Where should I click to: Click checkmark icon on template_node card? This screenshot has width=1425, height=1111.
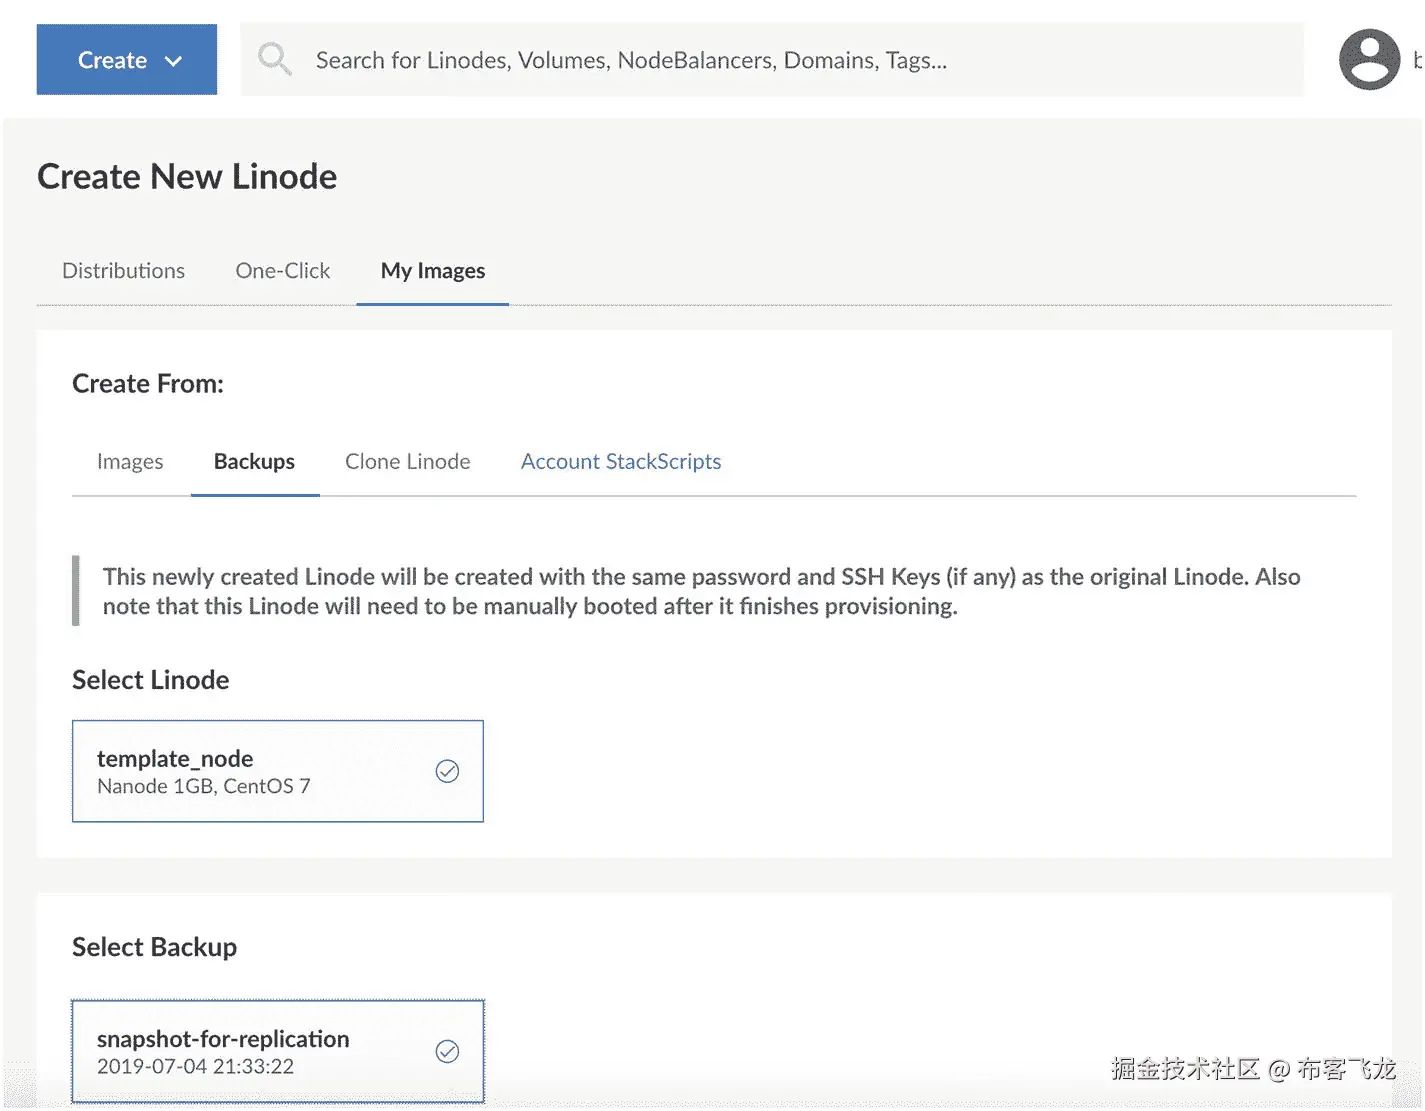click(447, 771)
